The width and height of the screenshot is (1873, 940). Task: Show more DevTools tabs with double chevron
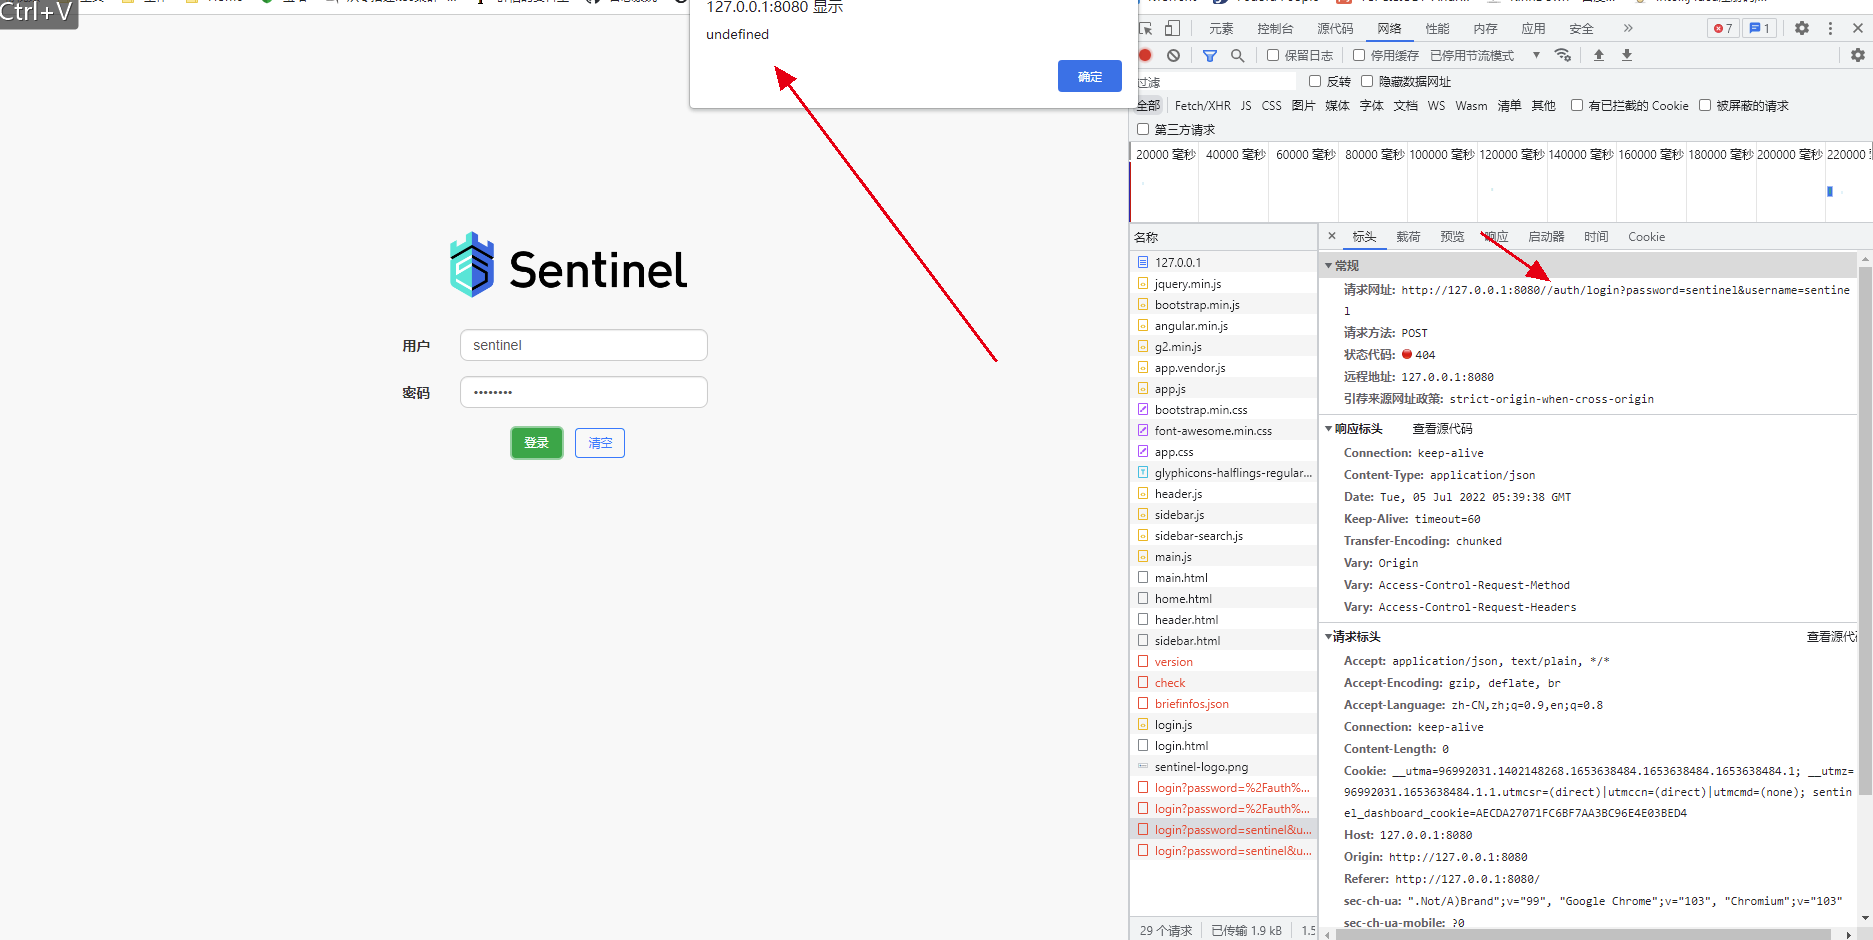coord(1628,28)
